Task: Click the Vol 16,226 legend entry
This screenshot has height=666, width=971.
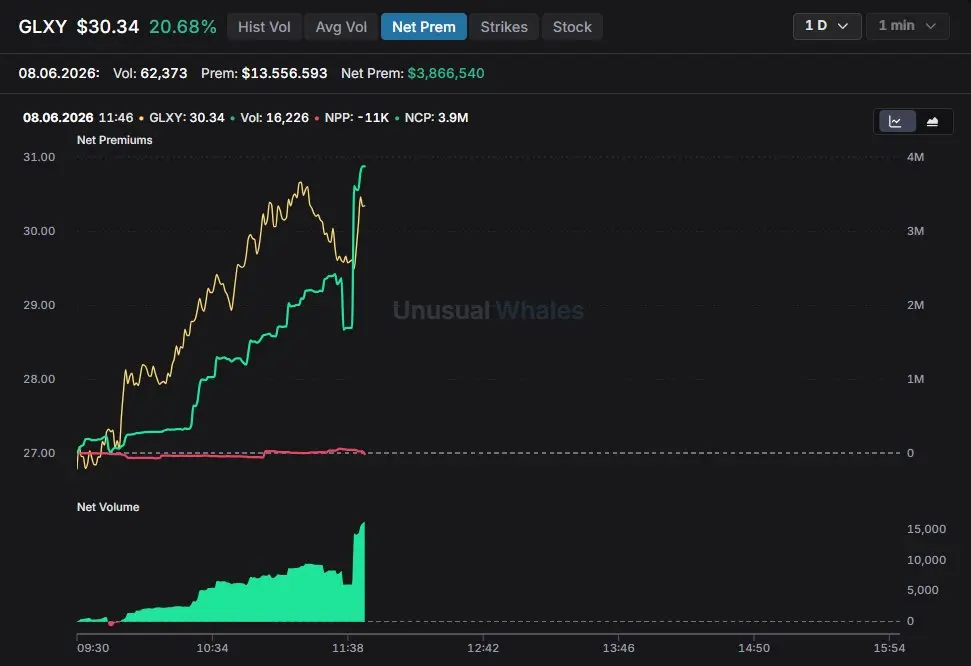Action: (x=274, y=118)
